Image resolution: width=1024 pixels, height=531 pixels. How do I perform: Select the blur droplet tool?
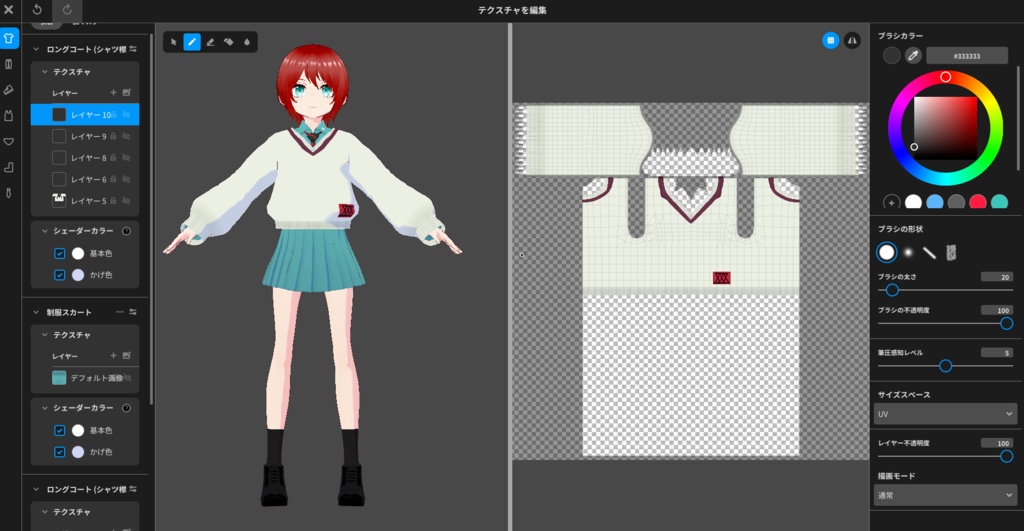click(x=247, y=42)
